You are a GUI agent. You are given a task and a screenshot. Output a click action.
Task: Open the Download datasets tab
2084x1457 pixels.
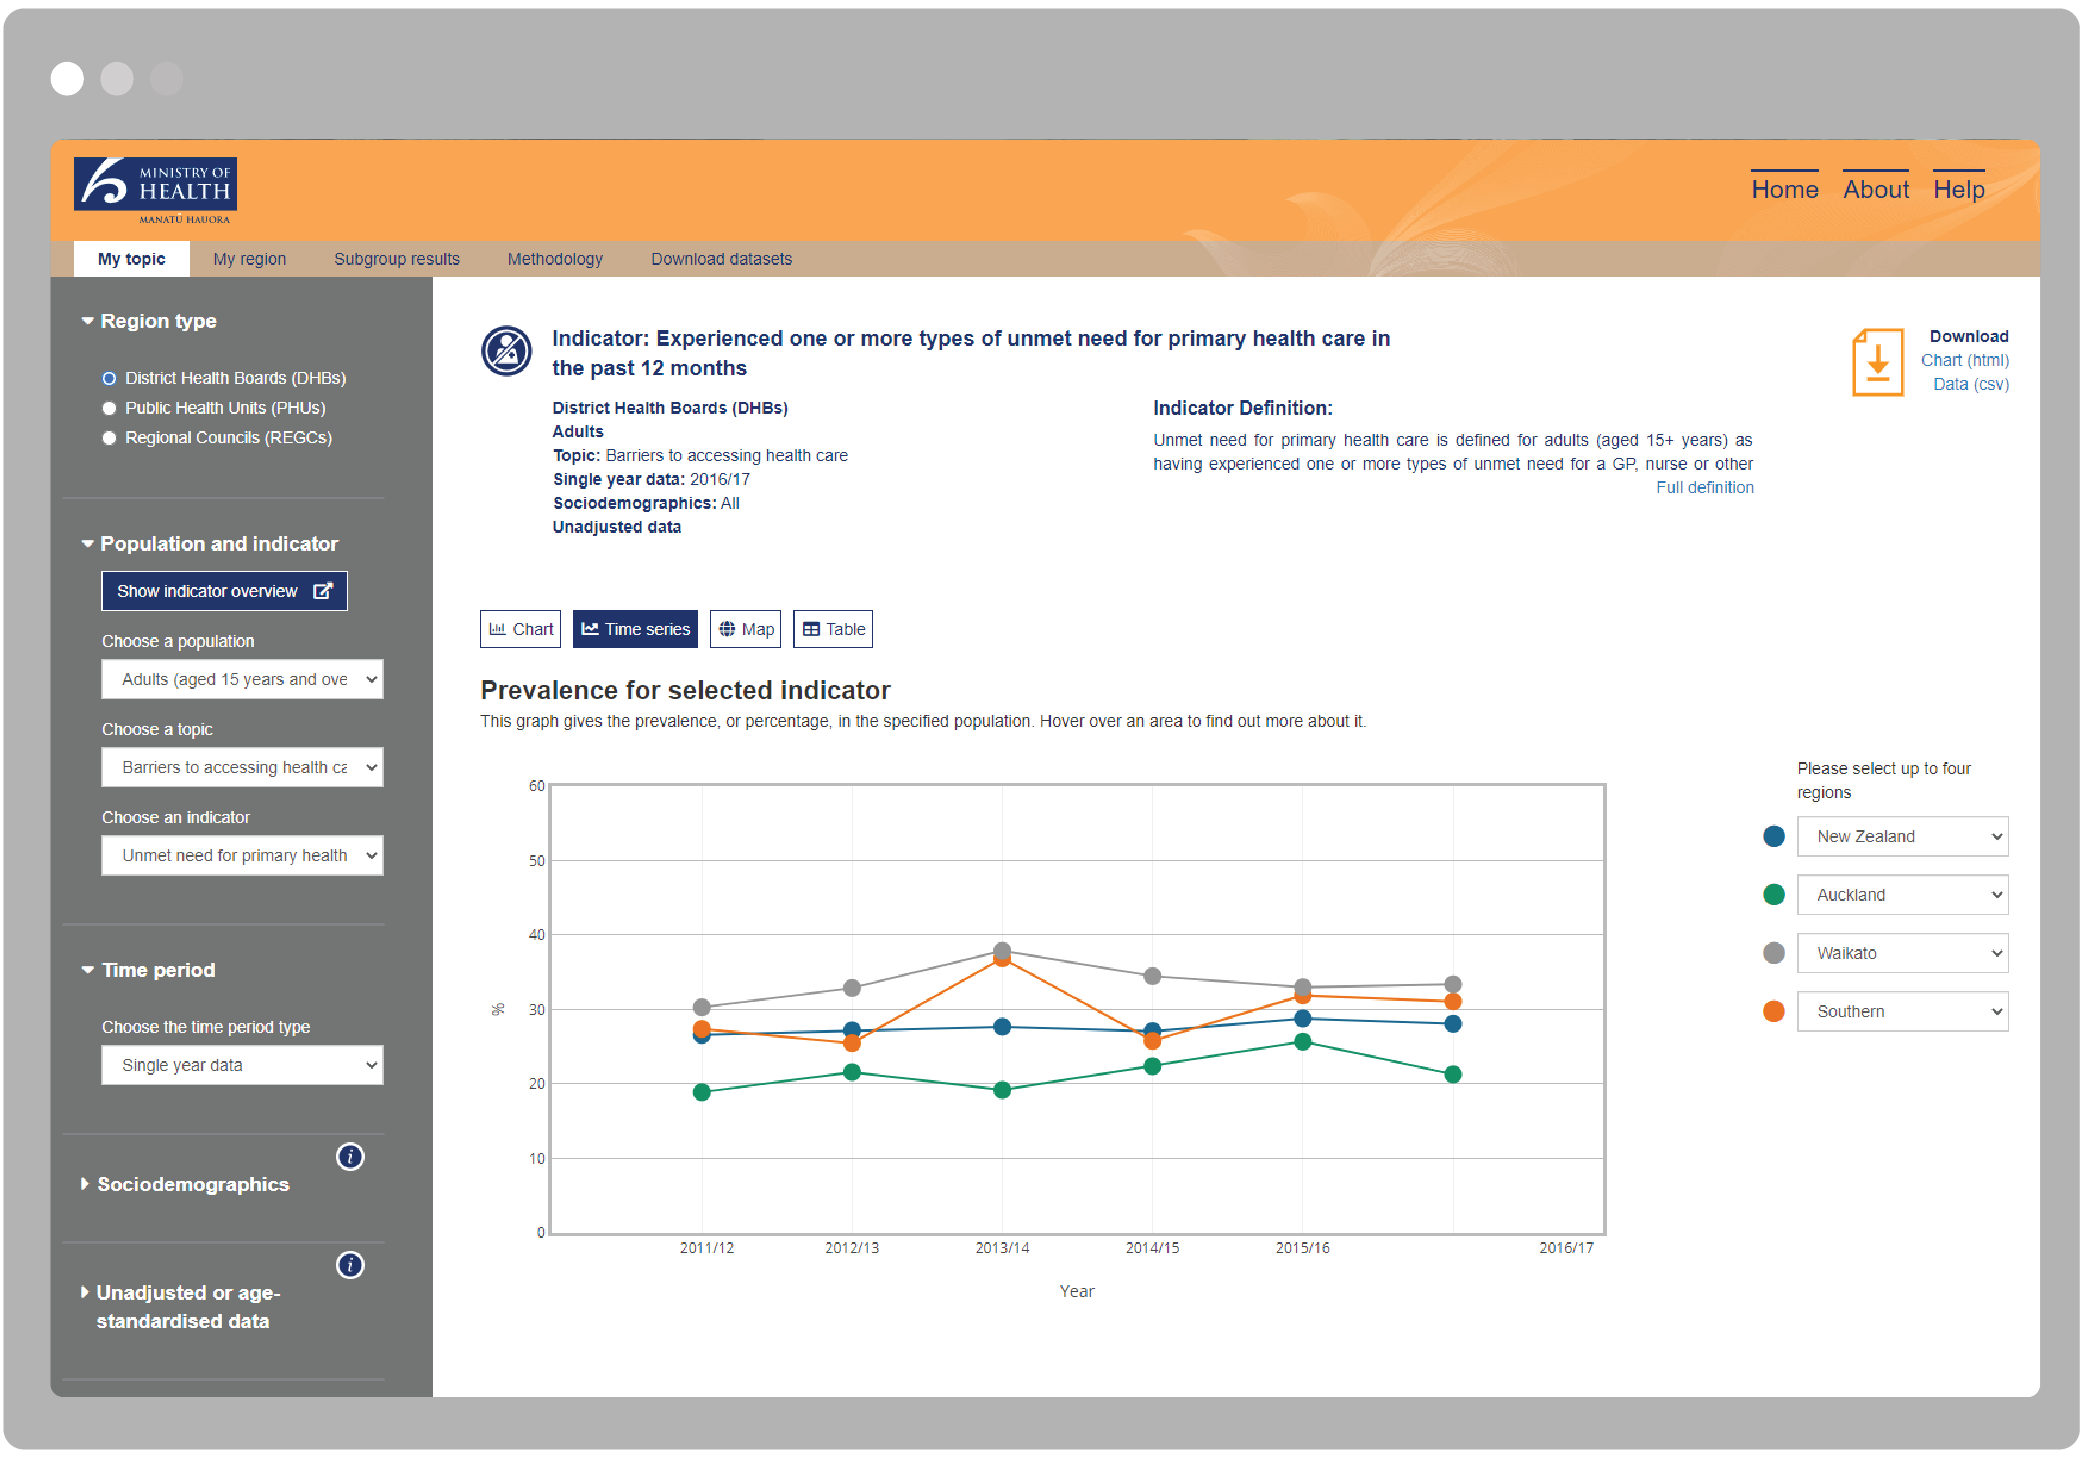point(721,259)
